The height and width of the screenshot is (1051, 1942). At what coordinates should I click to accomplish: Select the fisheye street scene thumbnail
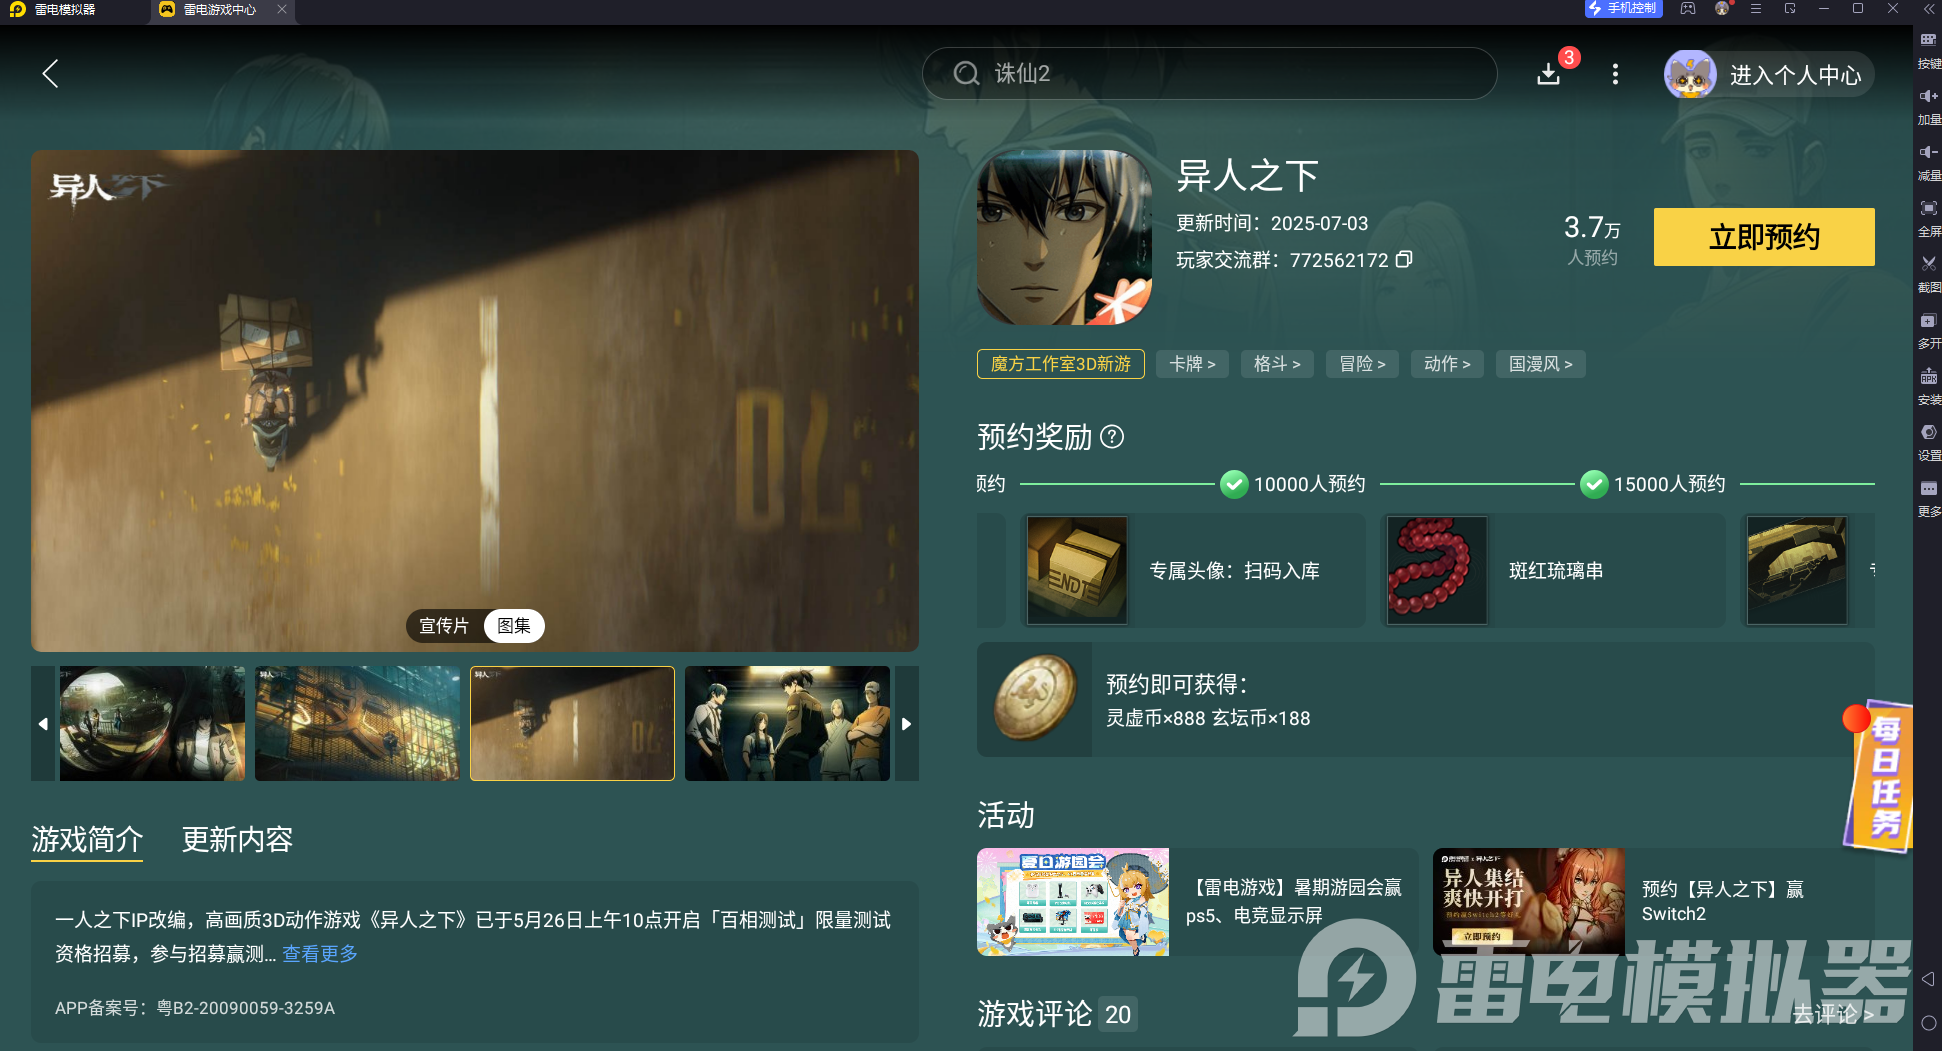(x=152, y=724)
